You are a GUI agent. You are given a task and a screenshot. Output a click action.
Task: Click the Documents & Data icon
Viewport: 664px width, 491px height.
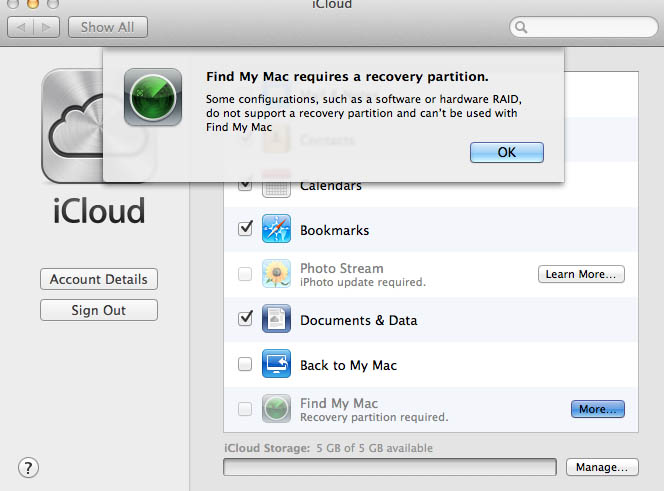tap(276, 319)
